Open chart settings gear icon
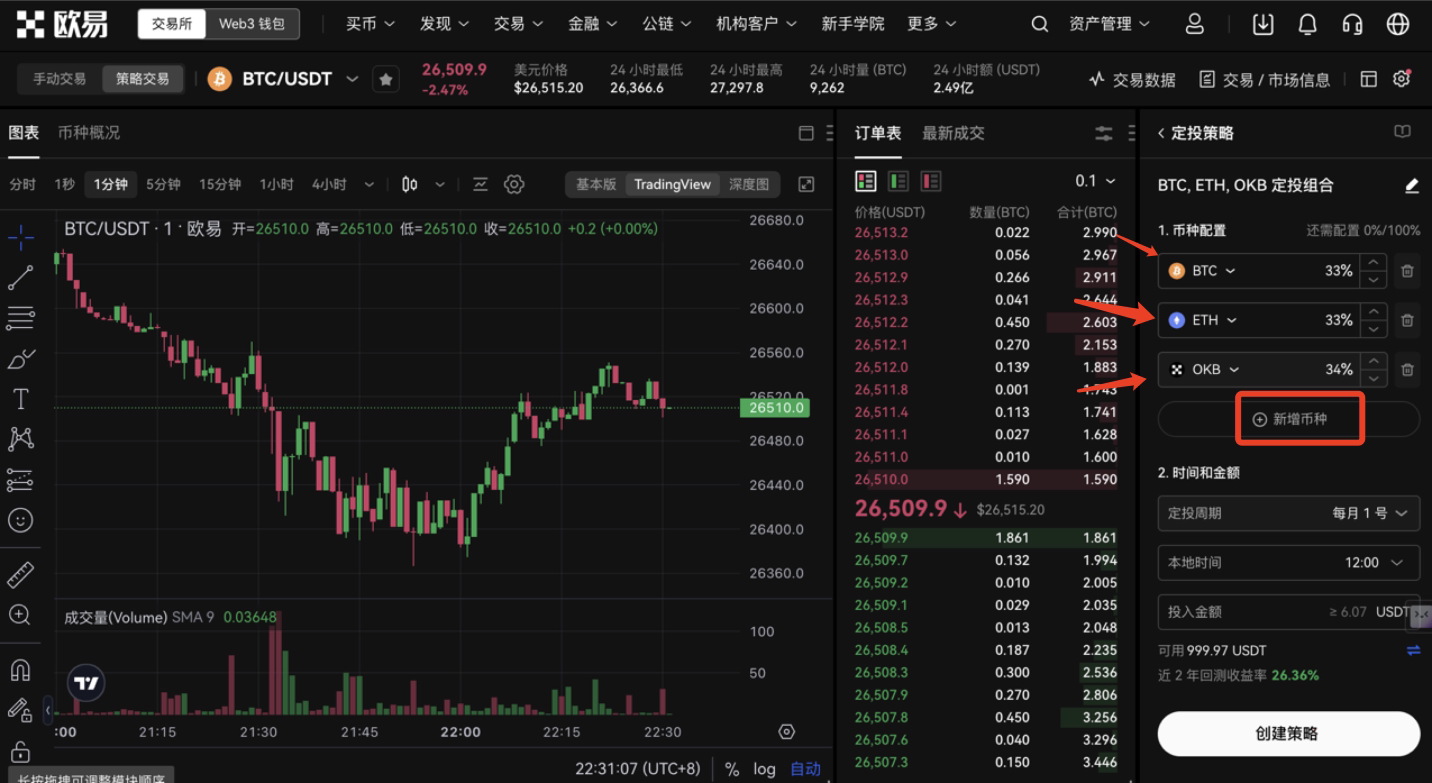 pyautogui.click(x=514, y=184)
